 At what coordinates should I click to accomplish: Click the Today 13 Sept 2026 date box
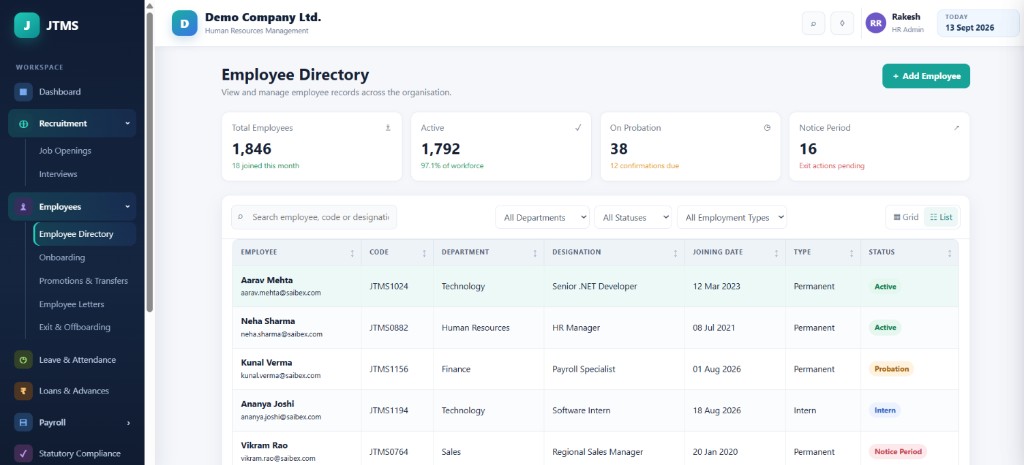click(x=978, y=23)
